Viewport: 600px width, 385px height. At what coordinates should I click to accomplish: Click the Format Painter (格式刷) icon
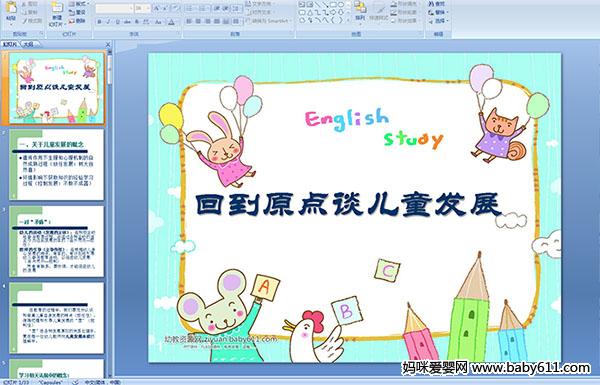point(31,21)
